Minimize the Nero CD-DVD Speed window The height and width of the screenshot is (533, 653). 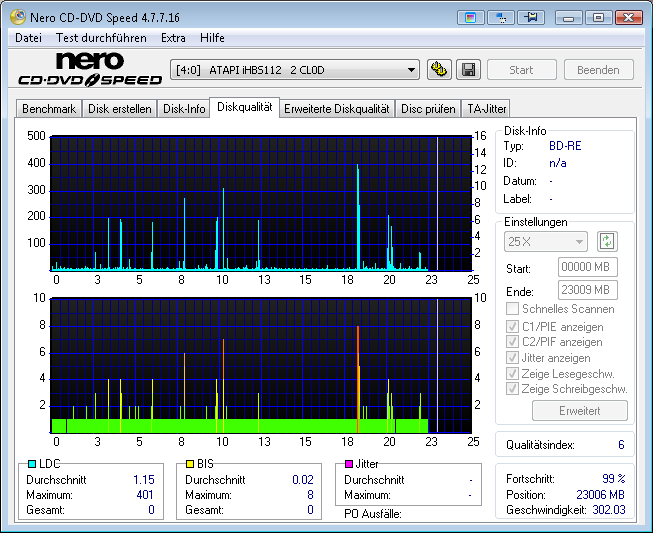pos(569,18)
